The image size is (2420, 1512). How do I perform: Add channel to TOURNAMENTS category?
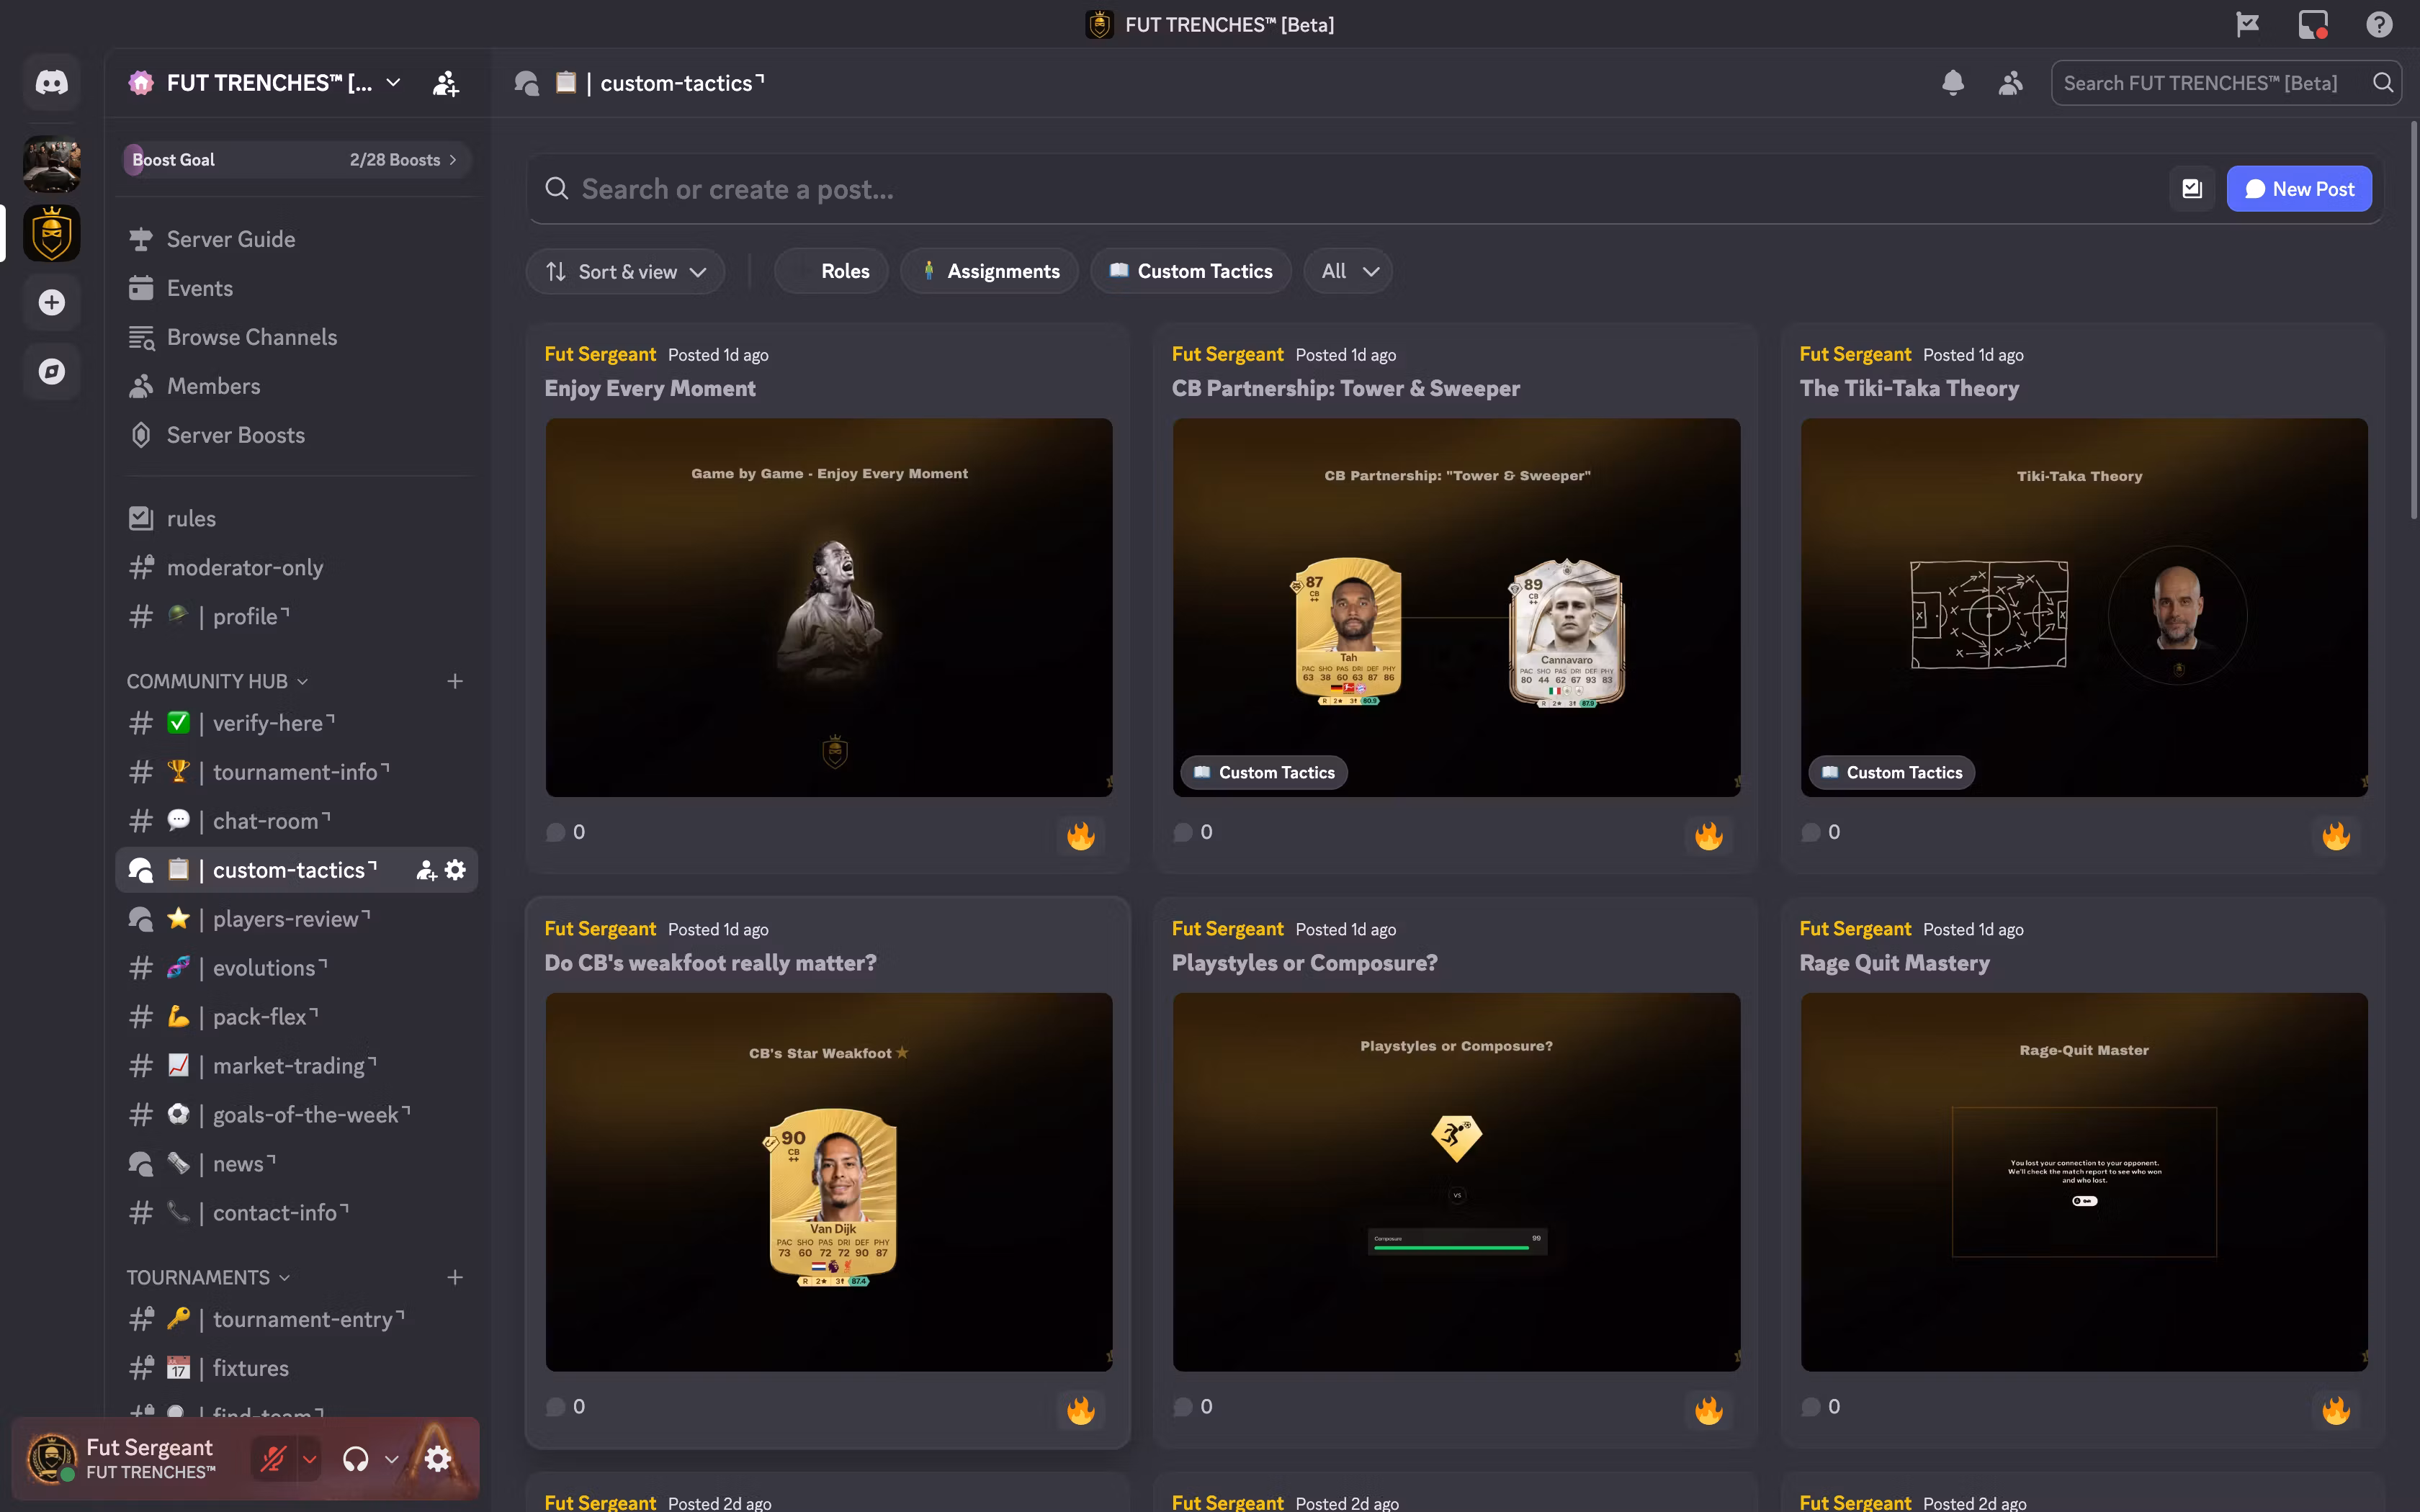click(x=455, y=1277)
